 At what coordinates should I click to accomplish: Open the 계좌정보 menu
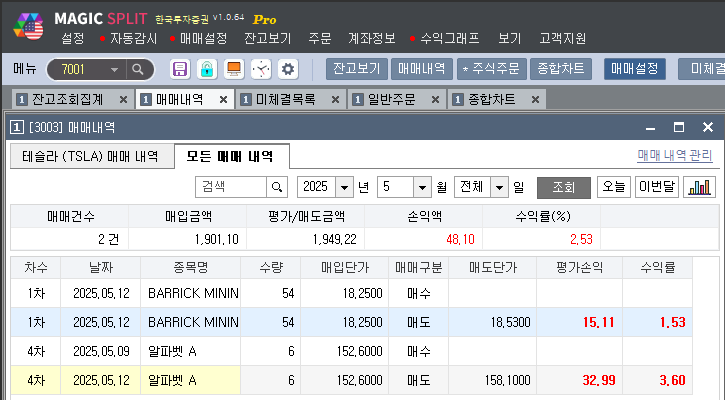(x=372, y=38)
